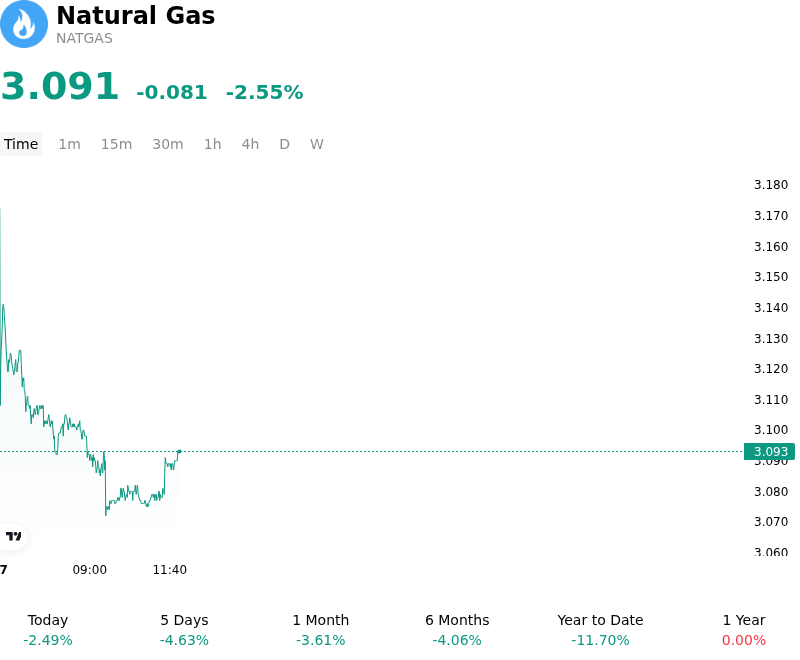The width and height of the screenshot is (800, 660).
Task: Choose the 30m interval
Action: click(x=168, y=144)
